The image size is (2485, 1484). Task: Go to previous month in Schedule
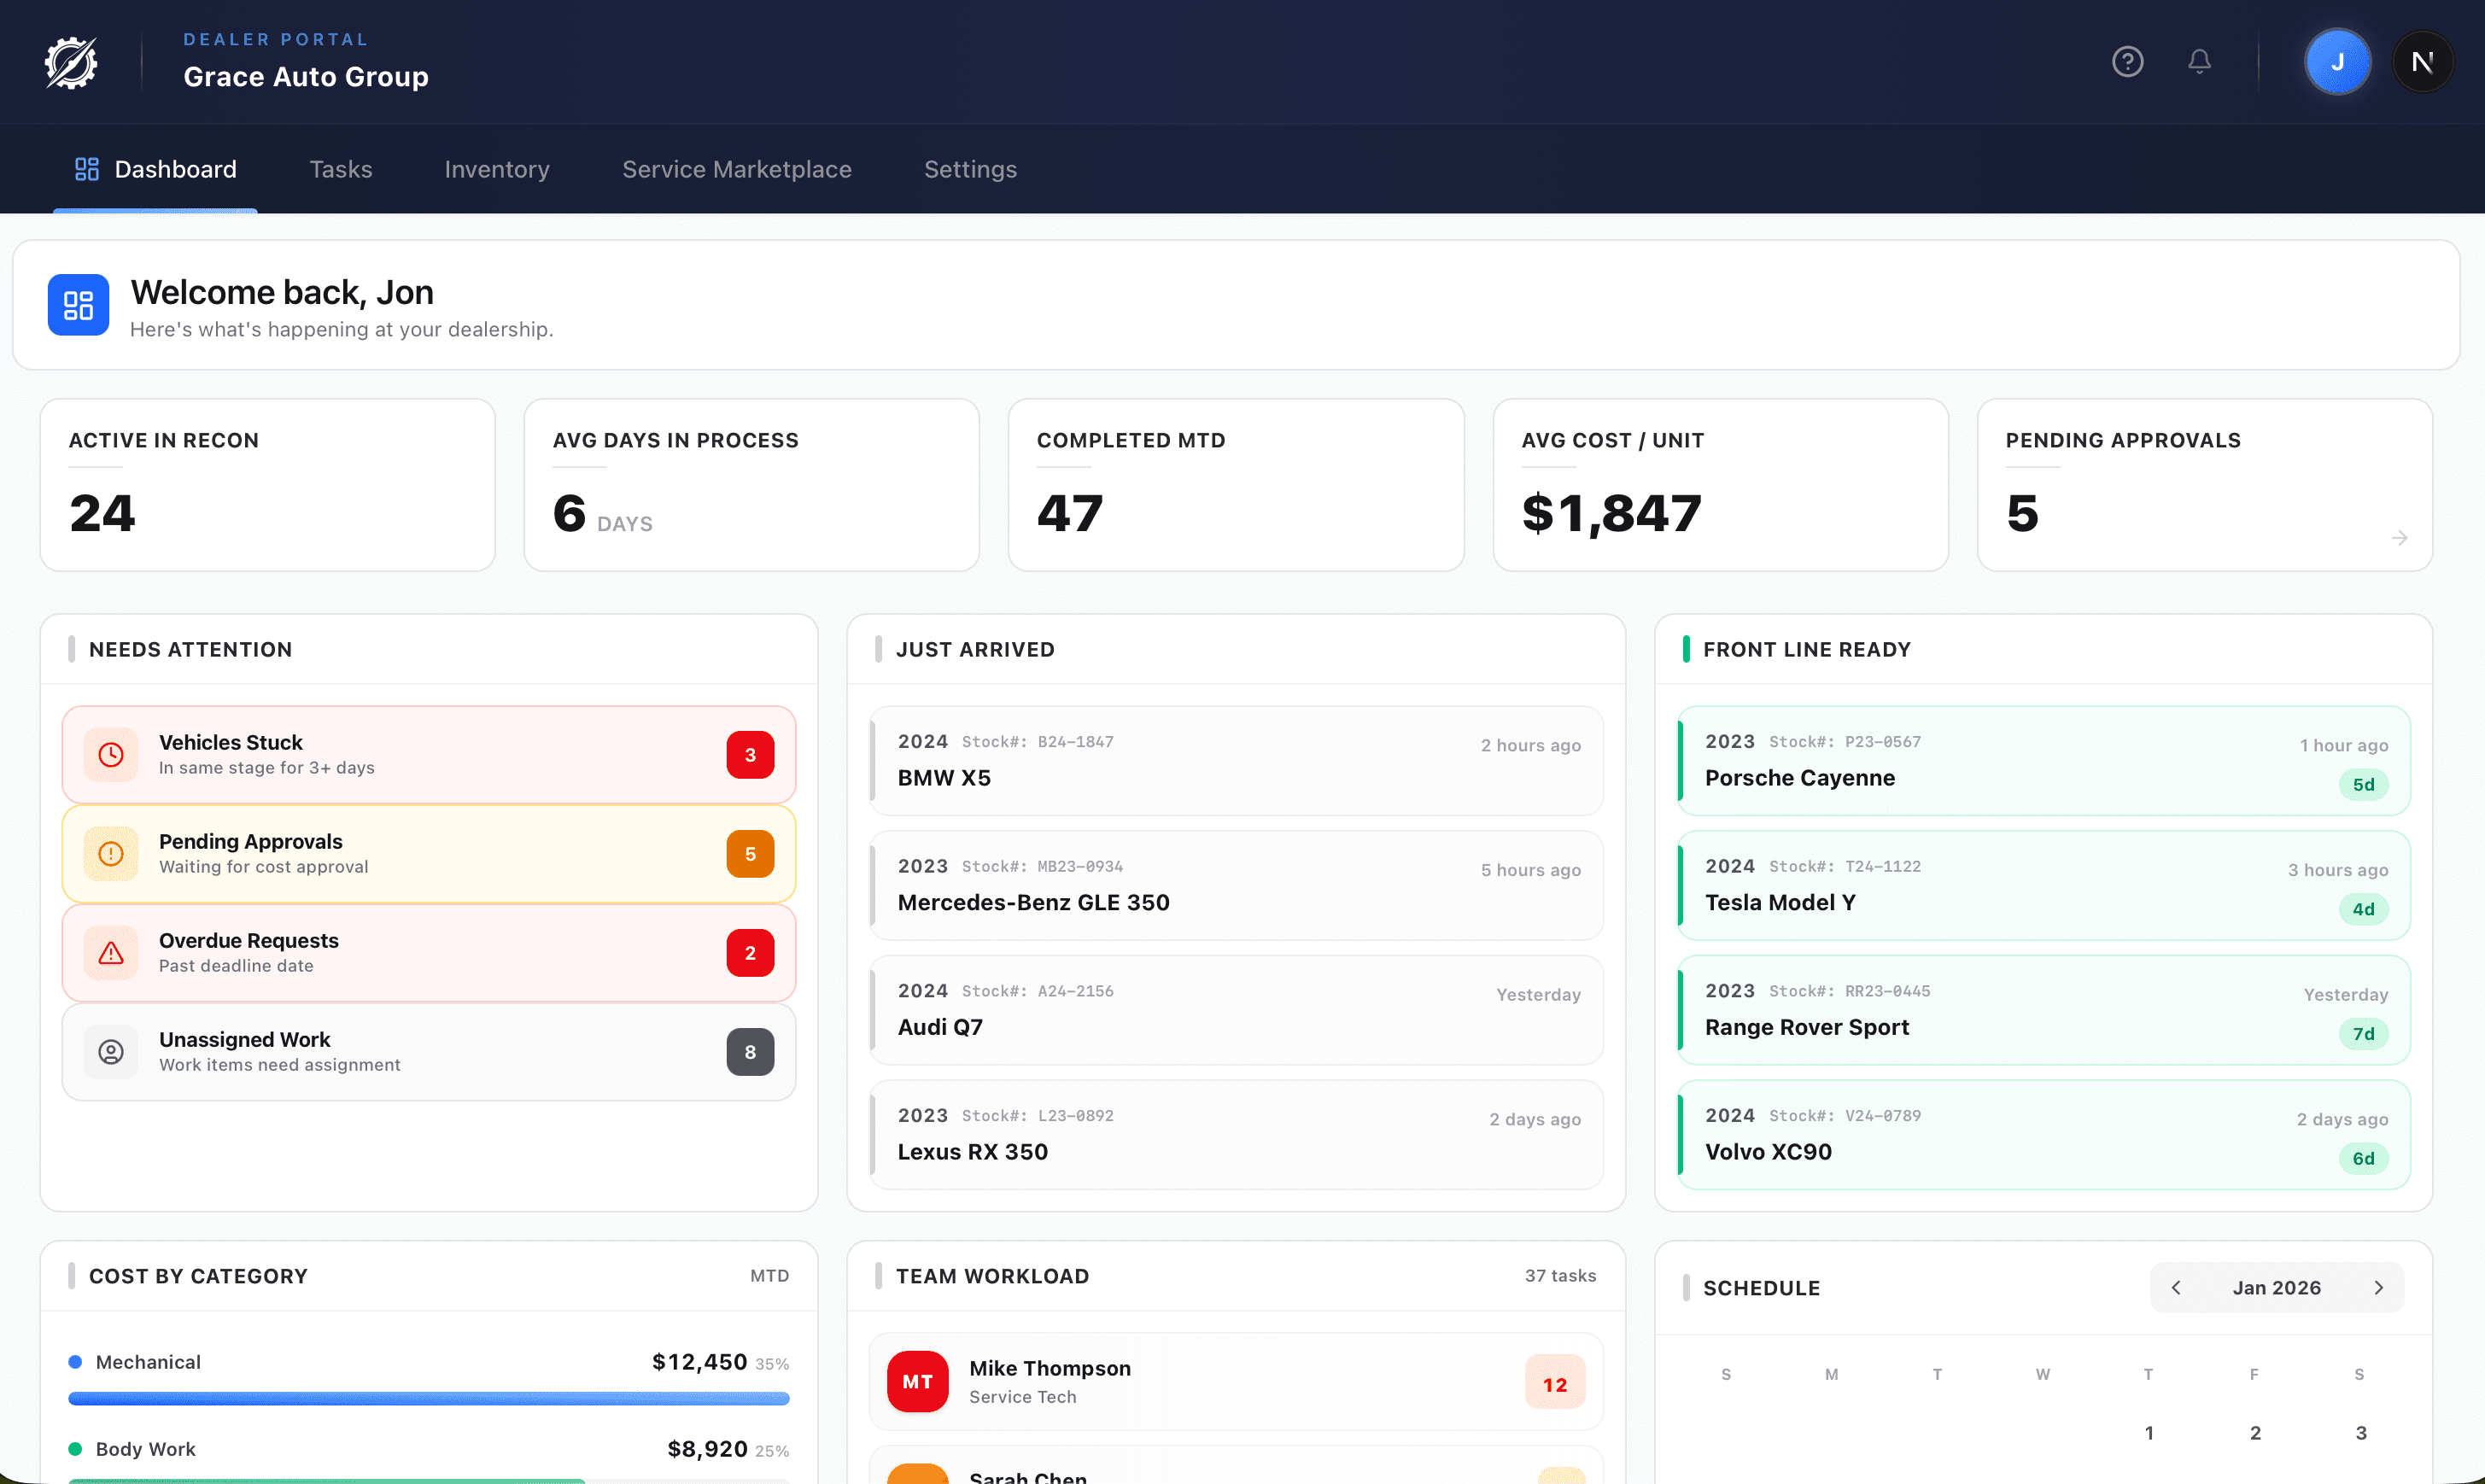(2176, 1288)
